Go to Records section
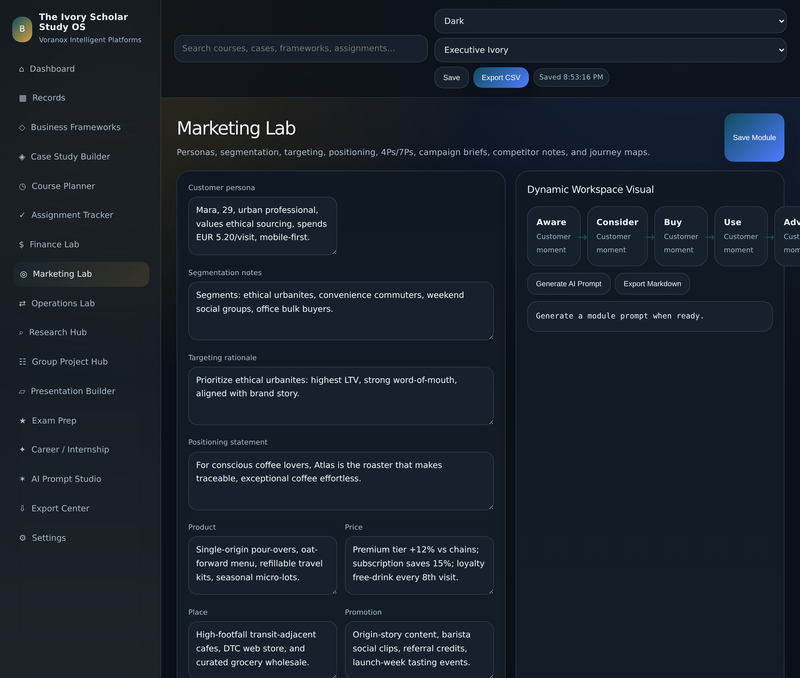800x678 pixels. [81, 98]
